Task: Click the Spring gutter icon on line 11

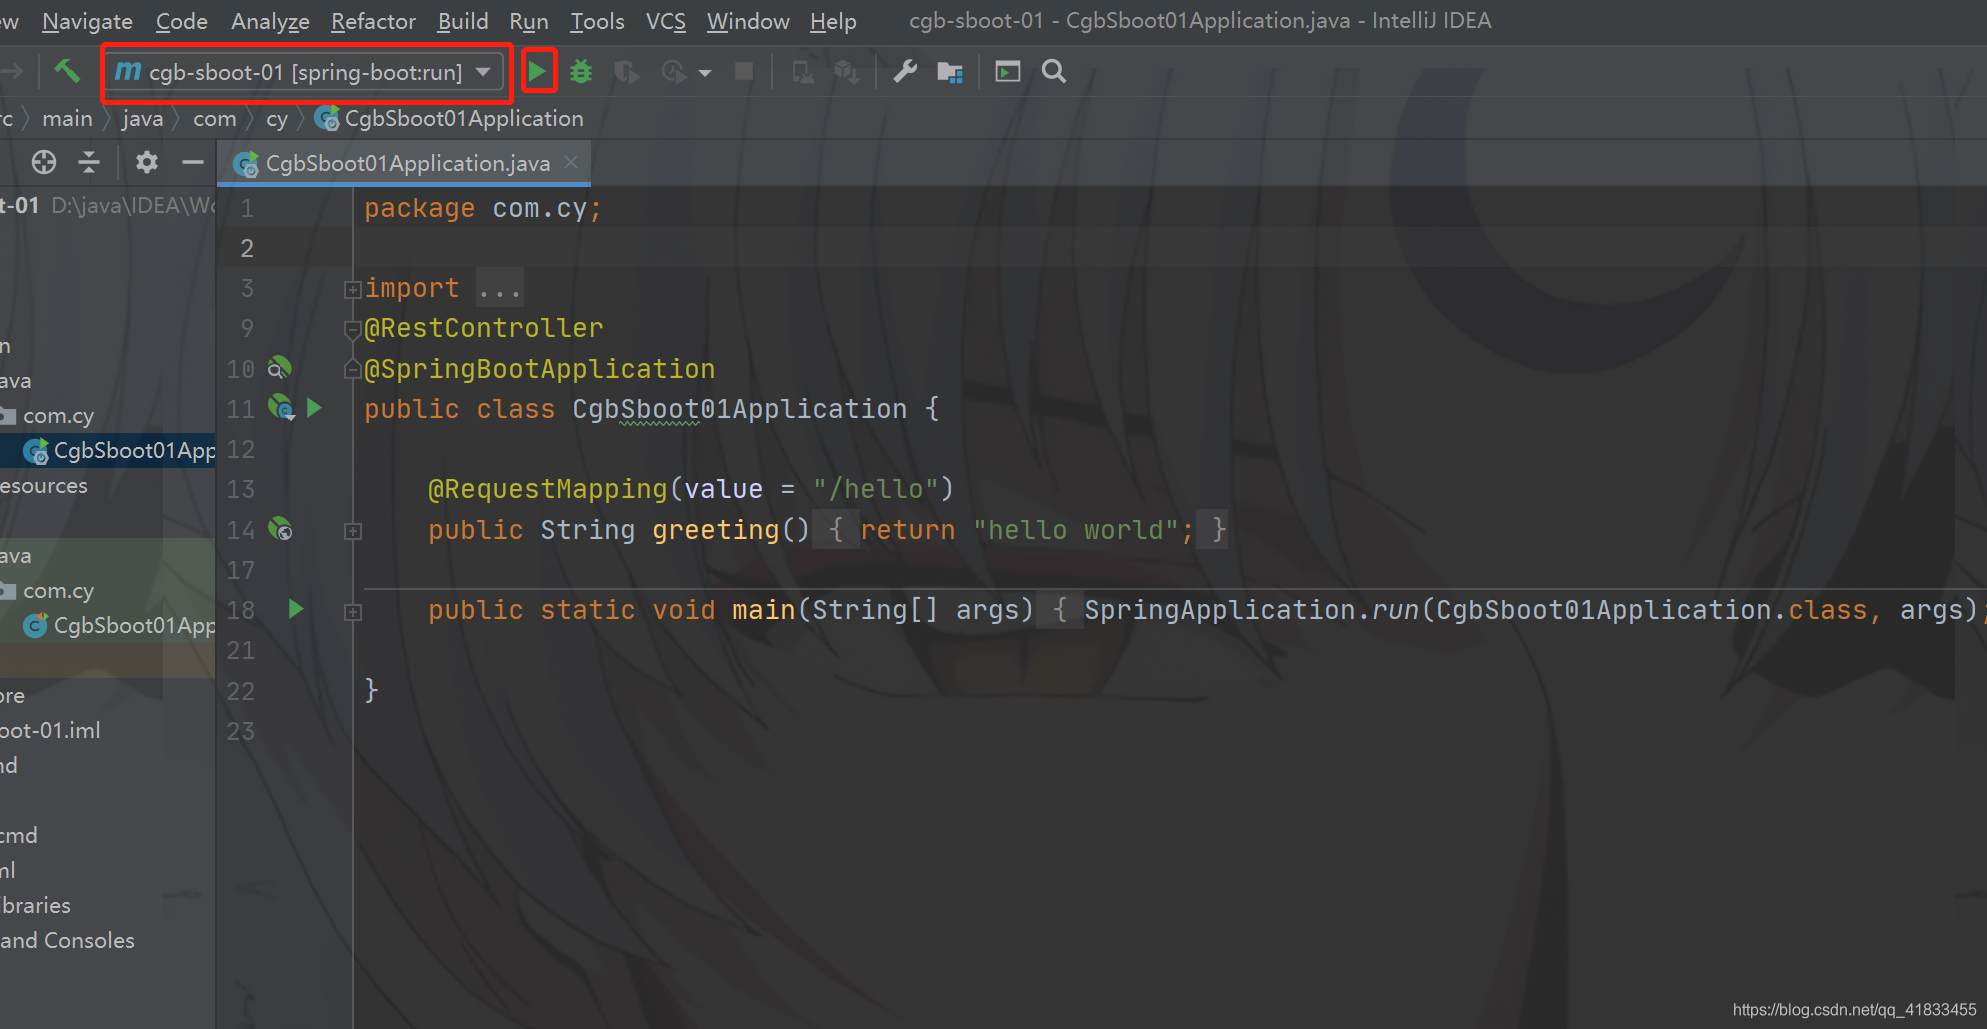Action: click(281, 408)
